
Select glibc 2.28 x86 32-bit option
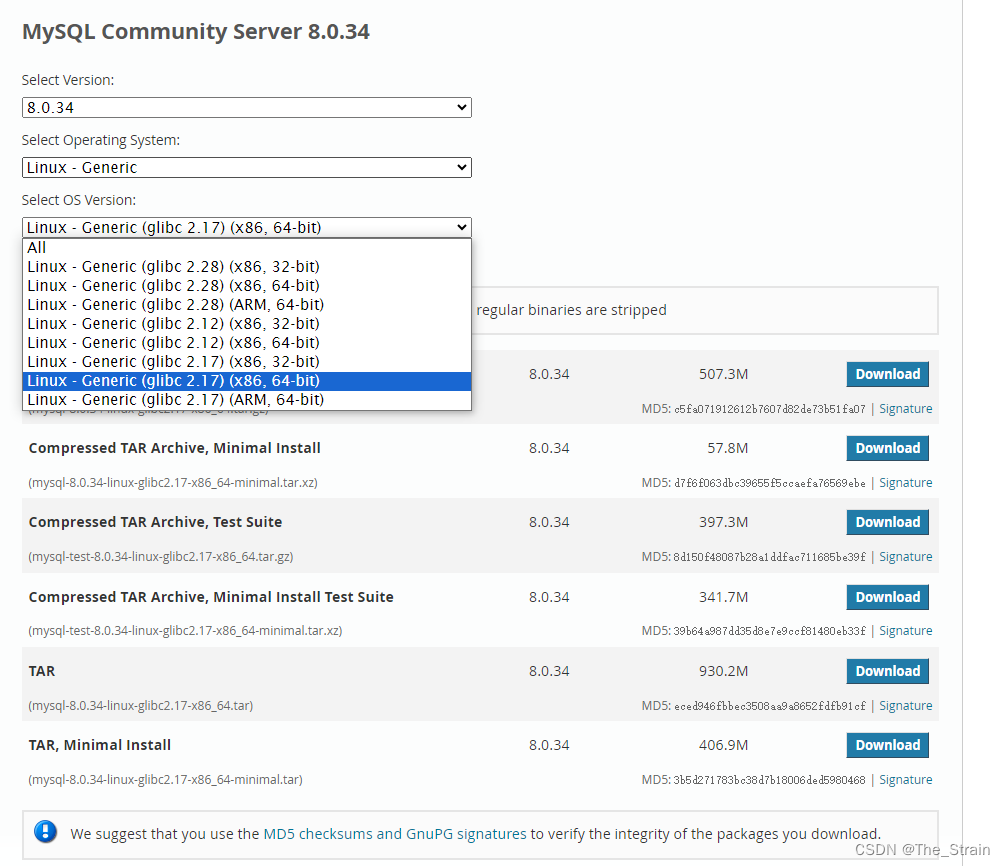(x=247, y=267)
